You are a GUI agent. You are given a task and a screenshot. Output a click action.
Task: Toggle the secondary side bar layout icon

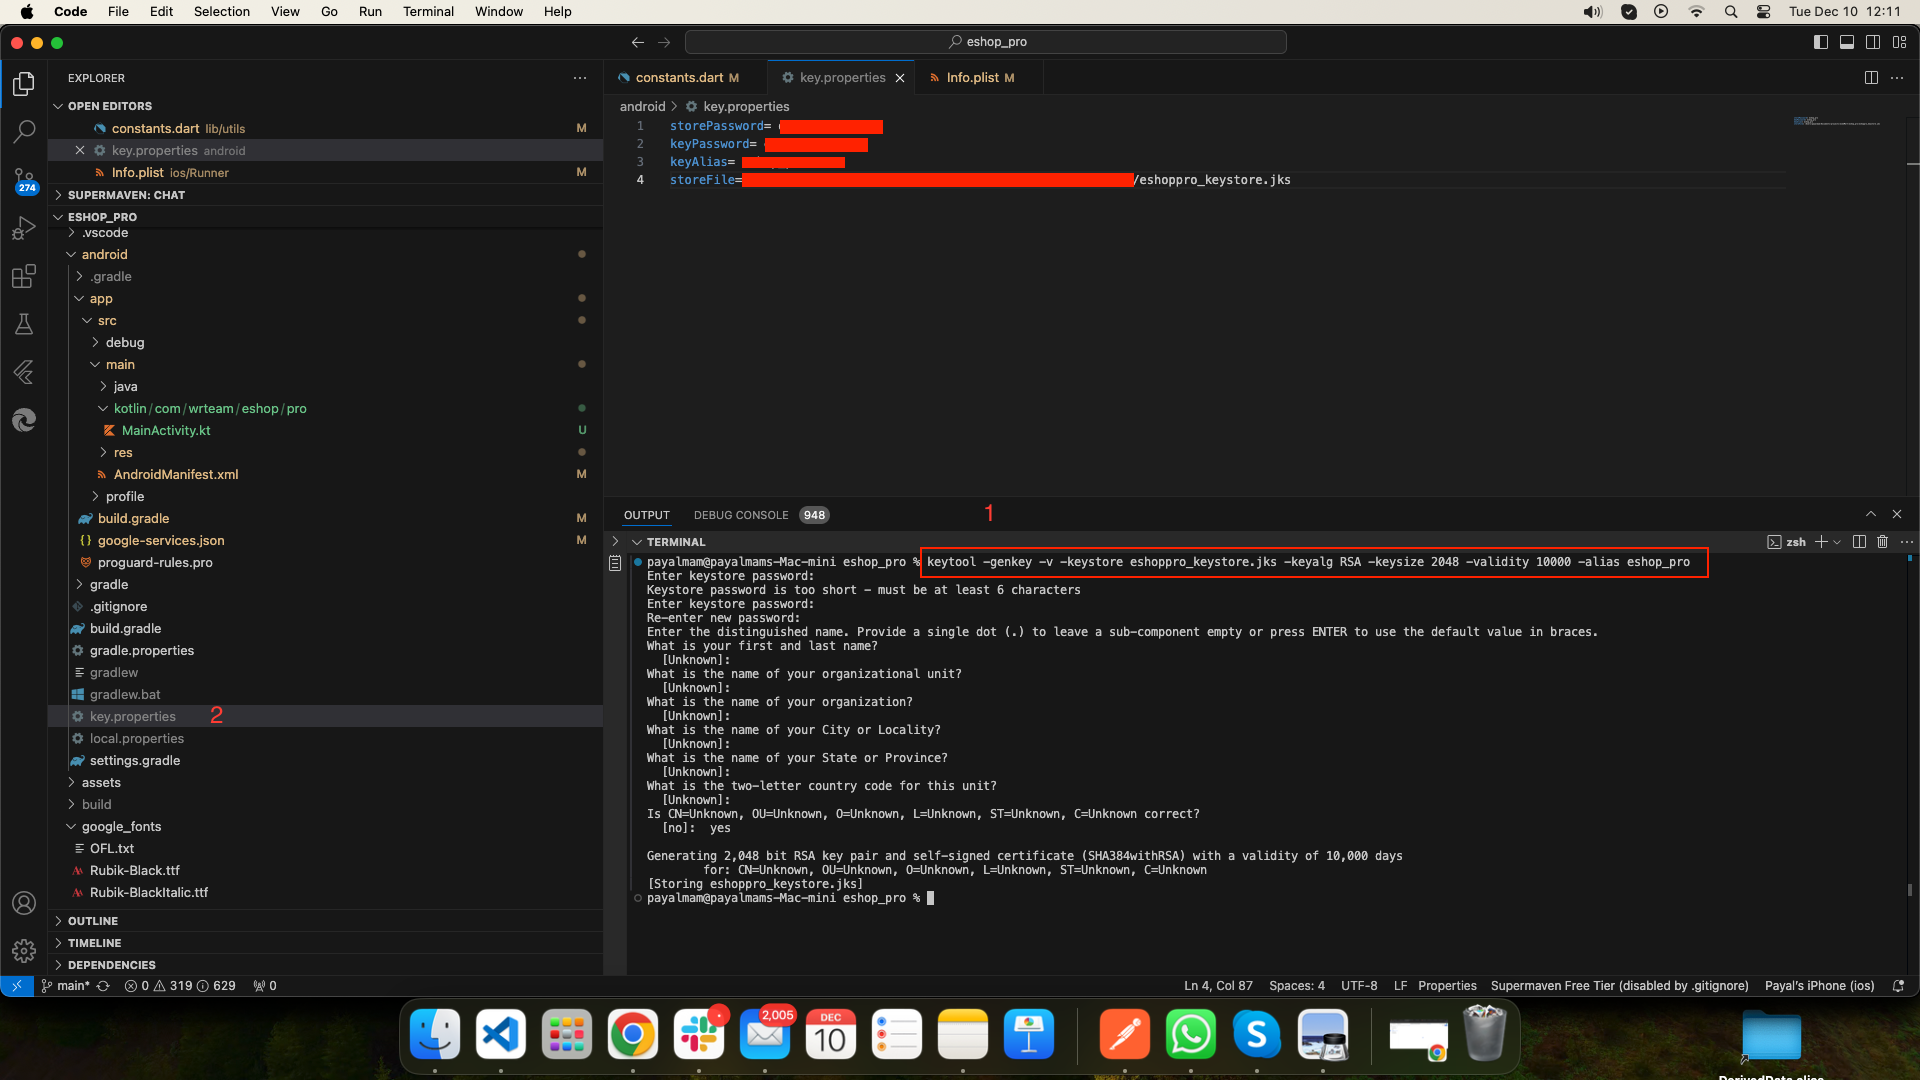tap(1873, 42)
